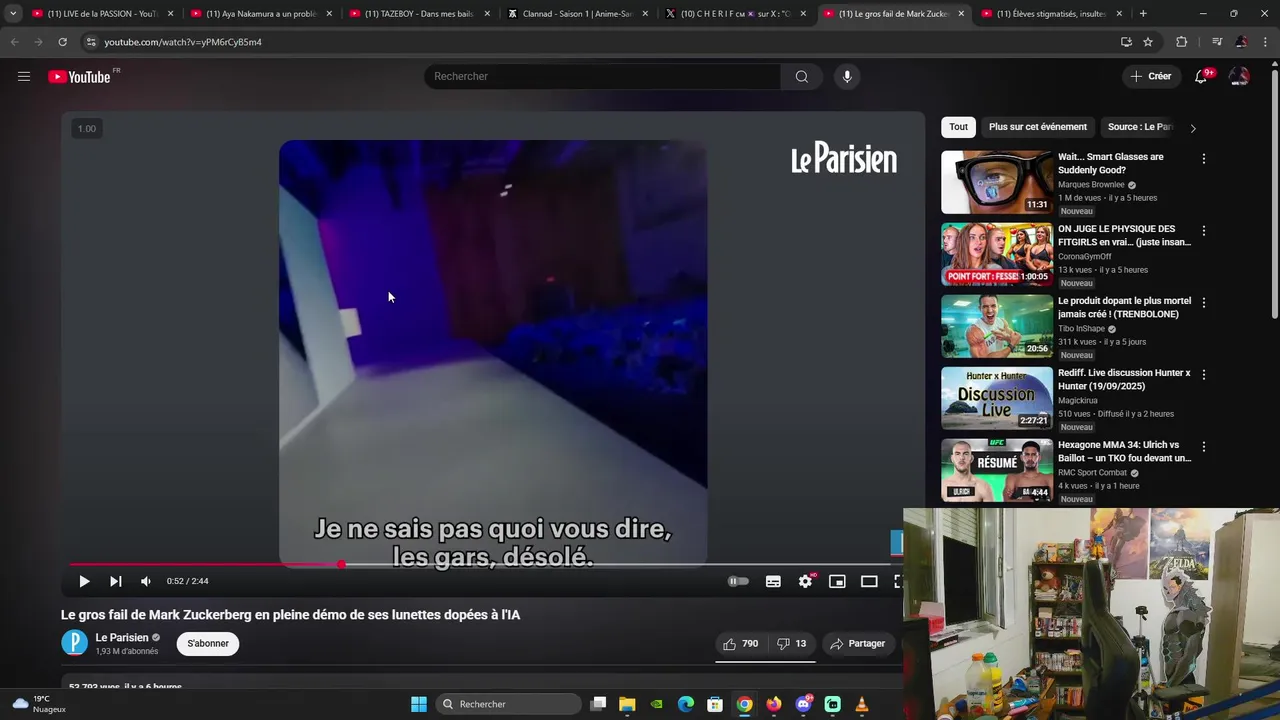The height and width of the screenshot is (720, 1280).
Task: Launch VLC from taskbar
Action: pos(862,704)
